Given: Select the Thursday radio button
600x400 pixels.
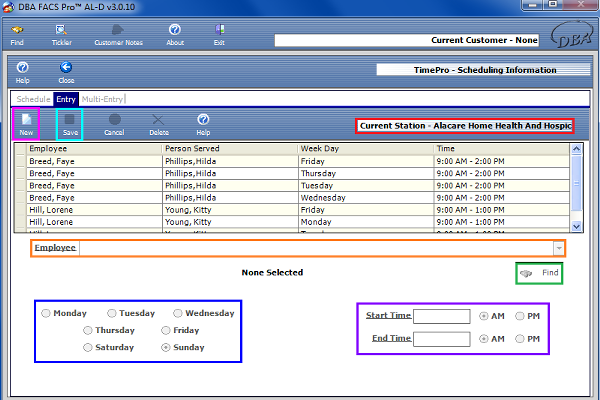Looking at the screenshot, I should coord(88,330).
